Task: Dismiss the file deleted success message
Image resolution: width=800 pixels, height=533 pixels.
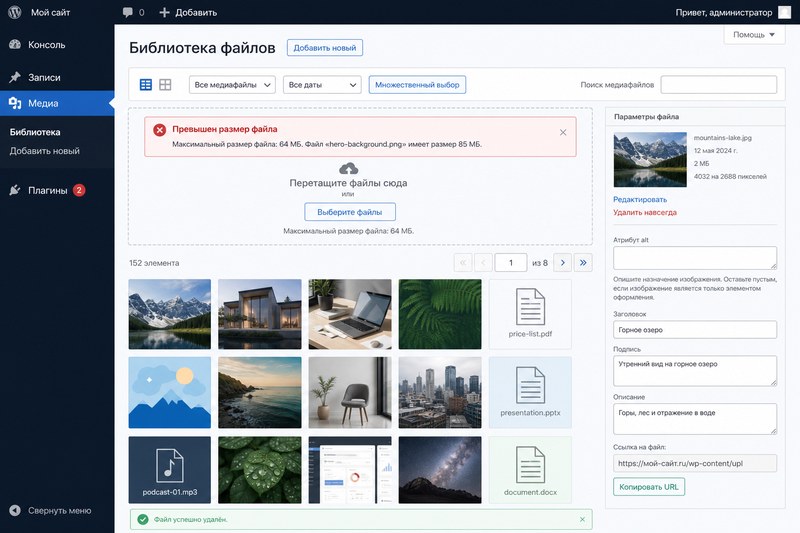Action: pos(582,519)
